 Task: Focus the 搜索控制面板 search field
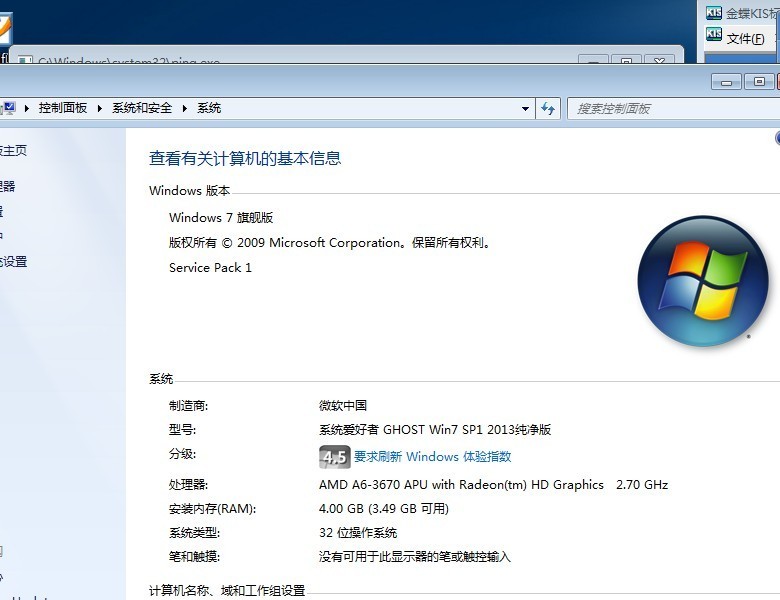coord(674,108)
